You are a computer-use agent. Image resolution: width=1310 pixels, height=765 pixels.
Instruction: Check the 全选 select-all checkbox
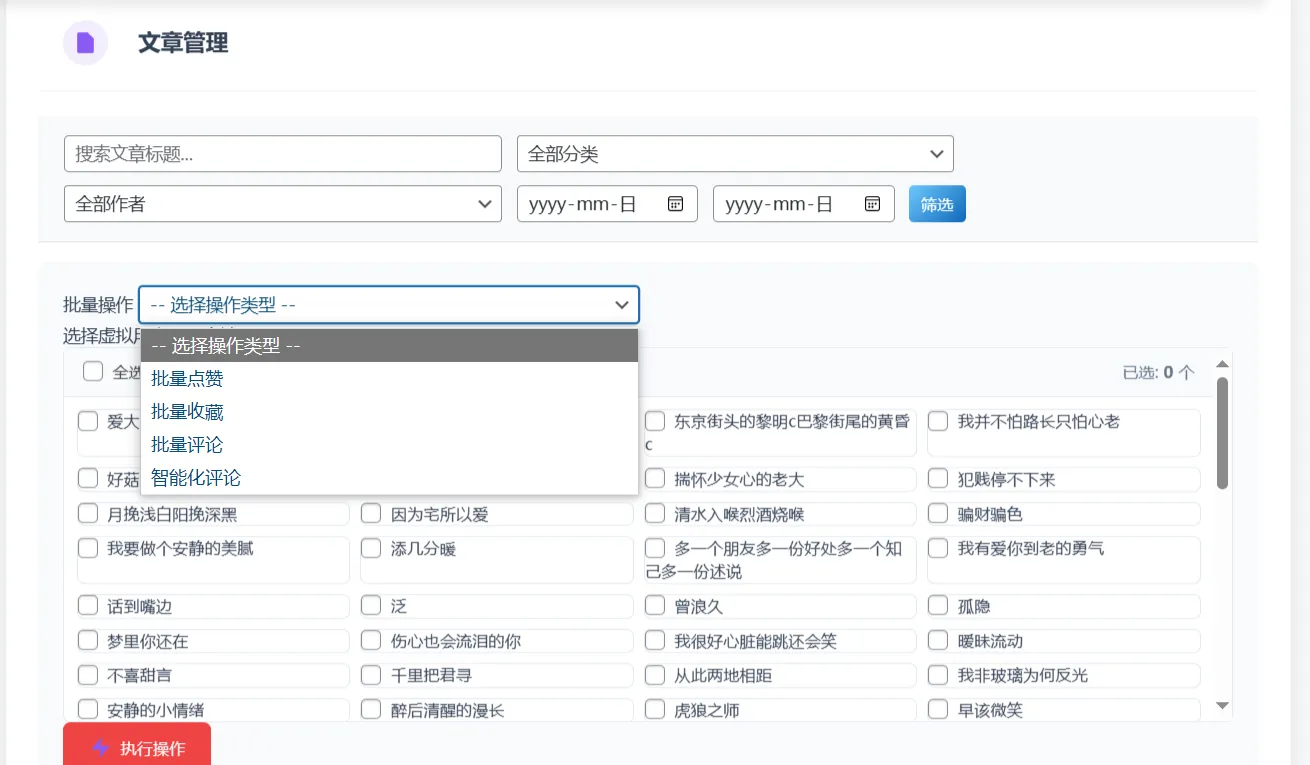click(93, 371)
